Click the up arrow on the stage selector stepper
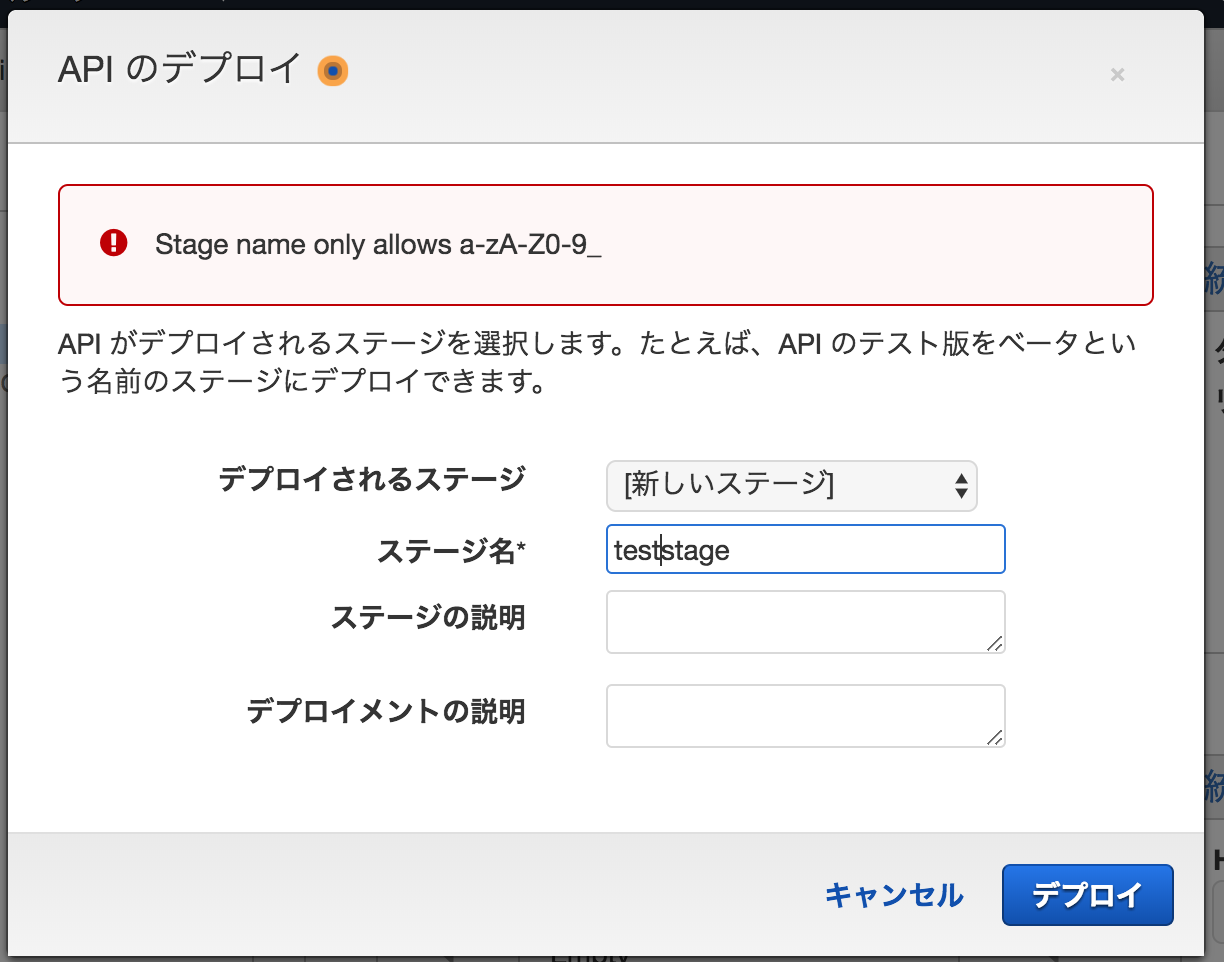Screen dimensions: 1224x962 [x=963, y=480]
